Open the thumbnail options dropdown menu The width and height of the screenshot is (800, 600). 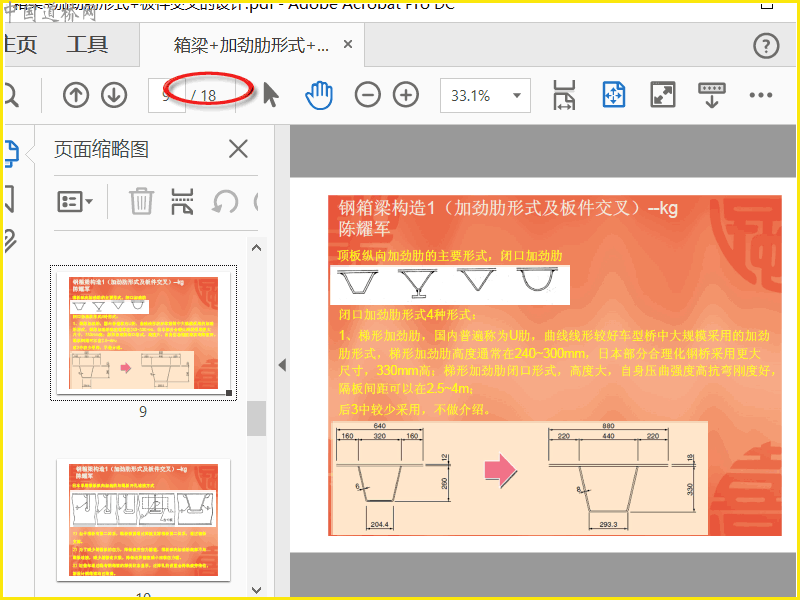point(74,202)
